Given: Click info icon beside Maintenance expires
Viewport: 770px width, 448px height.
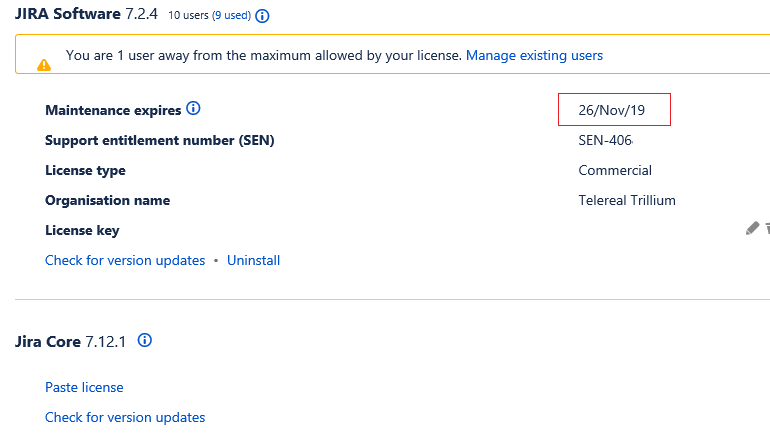Looking at the screenshot, I should pyautogui.click(x=193, y=108).
